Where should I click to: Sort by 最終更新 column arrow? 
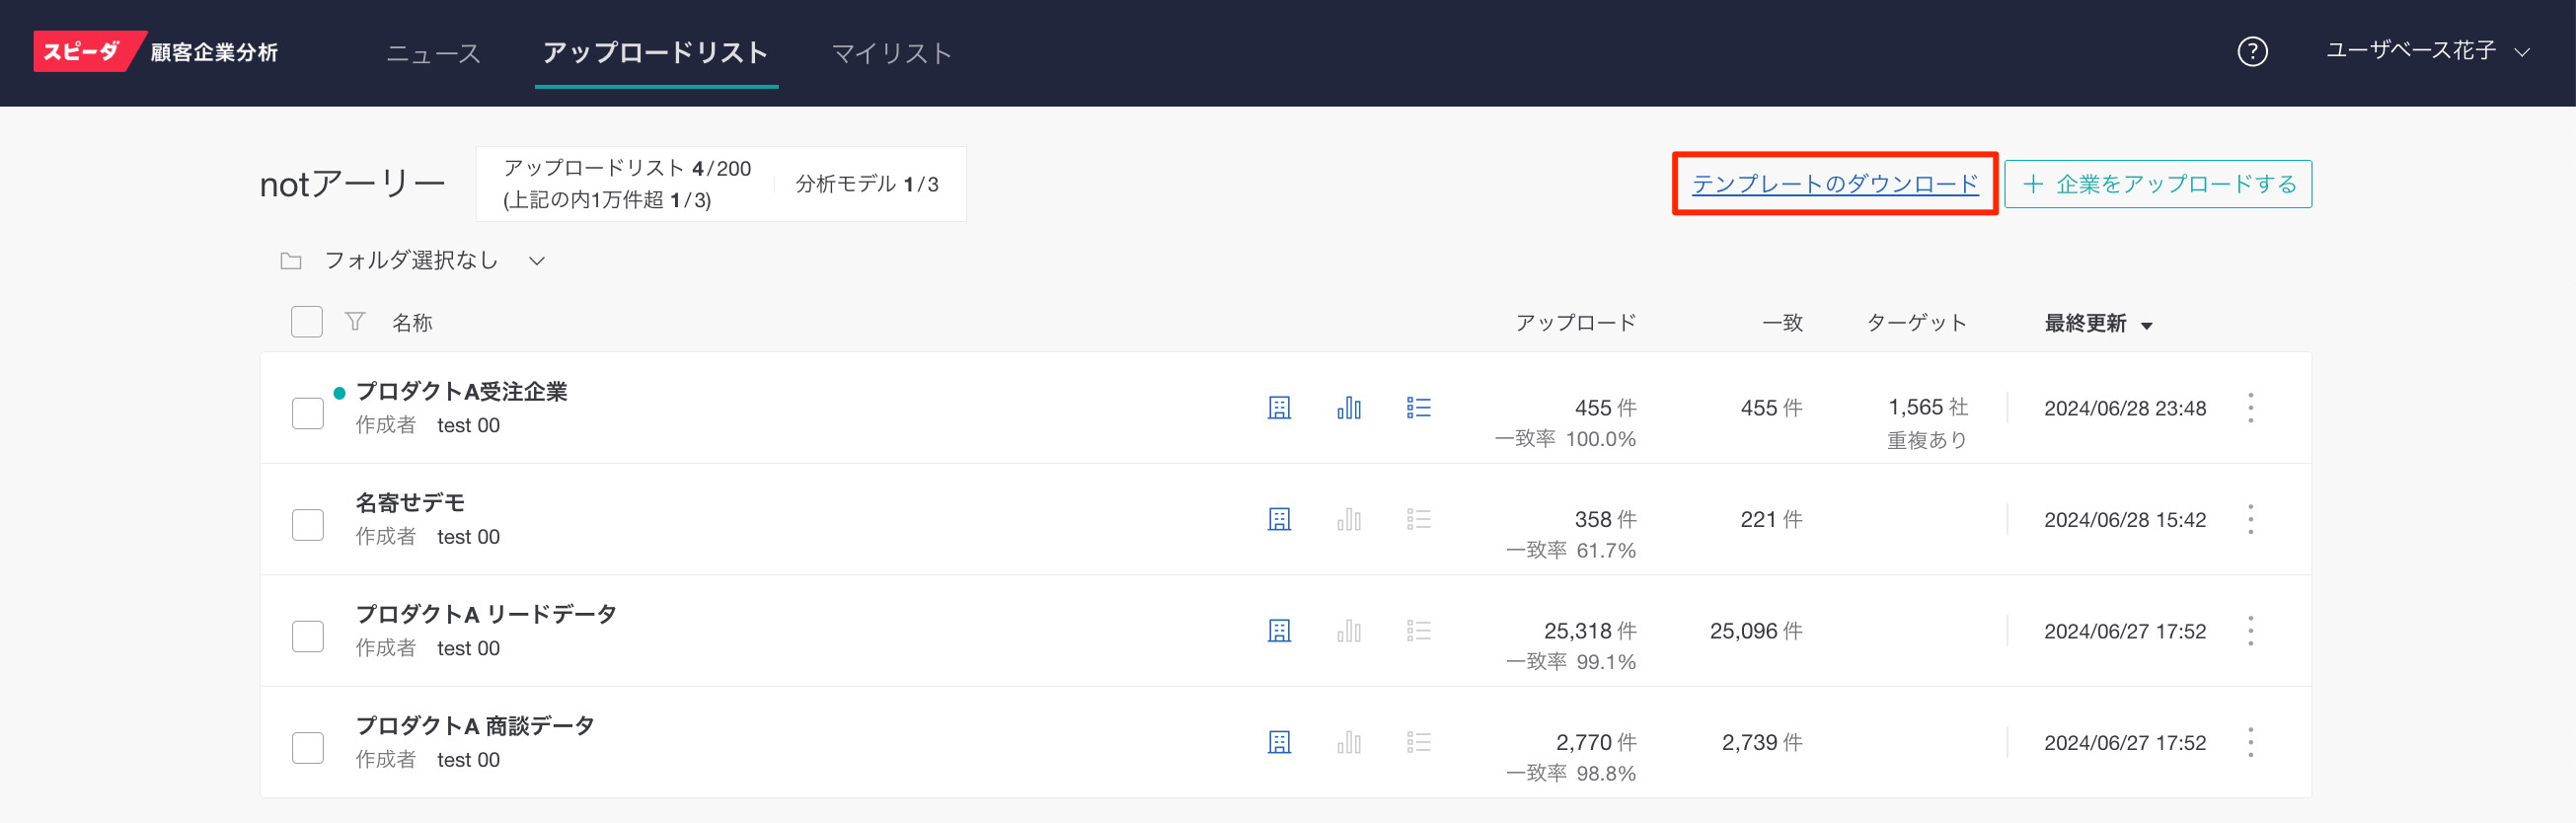pos(2146,325)
